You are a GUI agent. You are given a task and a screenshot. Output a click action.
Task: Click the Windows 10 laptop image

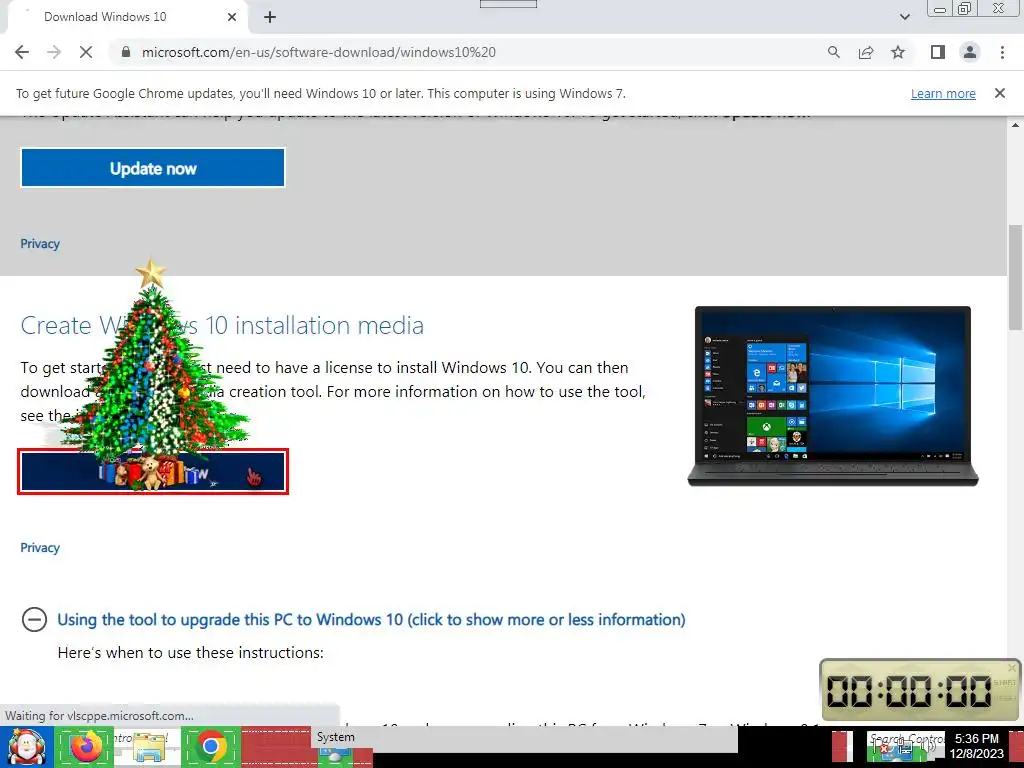[833, 396]
